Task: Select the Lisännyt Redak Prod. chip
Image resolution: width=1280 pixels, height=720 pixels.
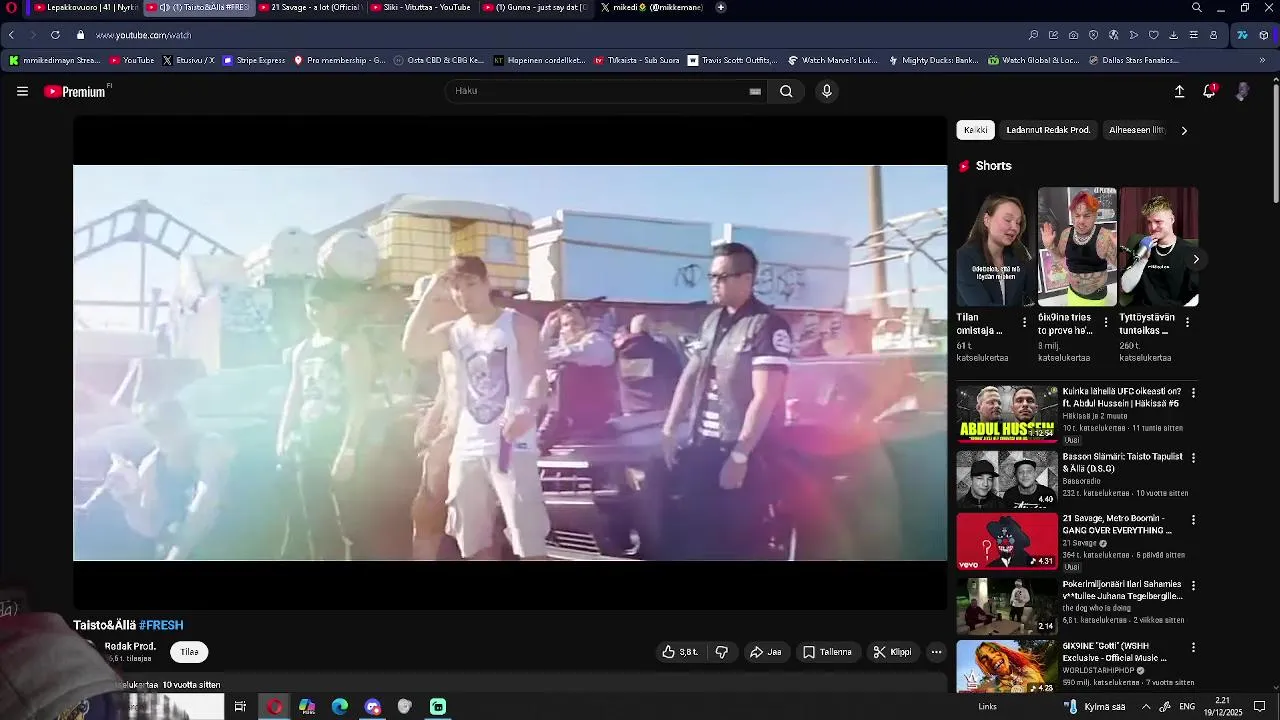Action: [x=1048, y=130]
